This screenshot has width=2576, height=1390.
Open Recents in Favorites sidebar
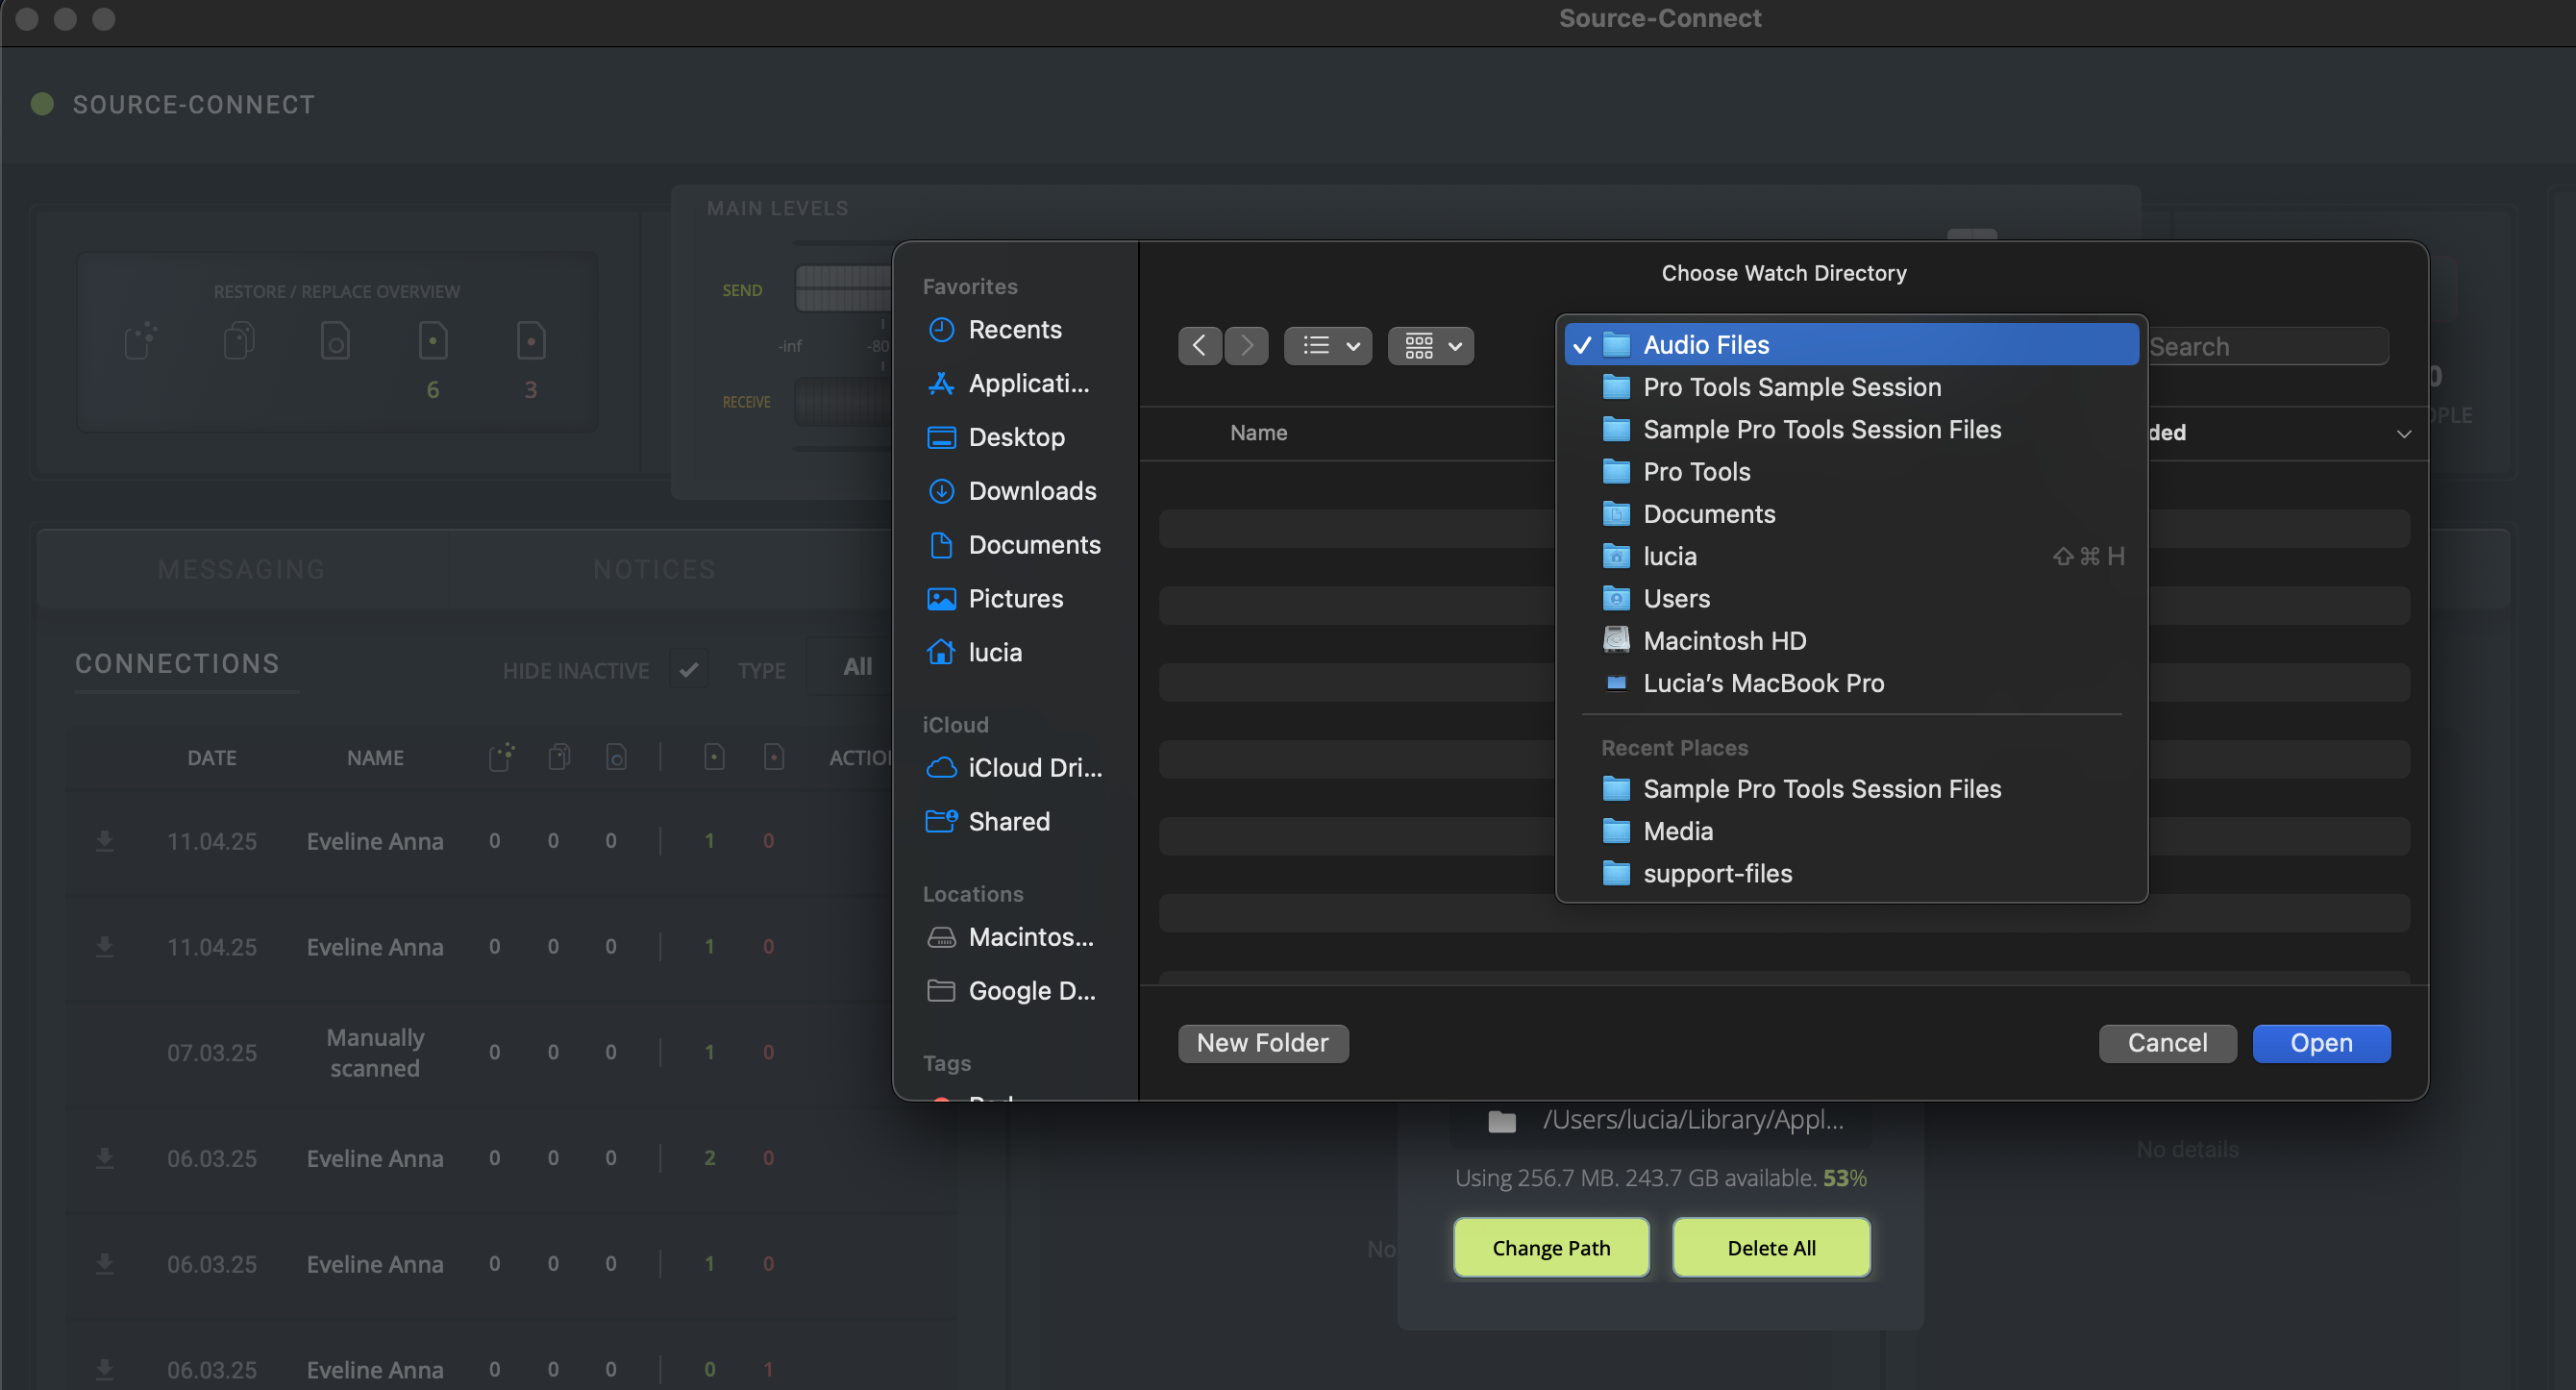tap(1014, 330)
